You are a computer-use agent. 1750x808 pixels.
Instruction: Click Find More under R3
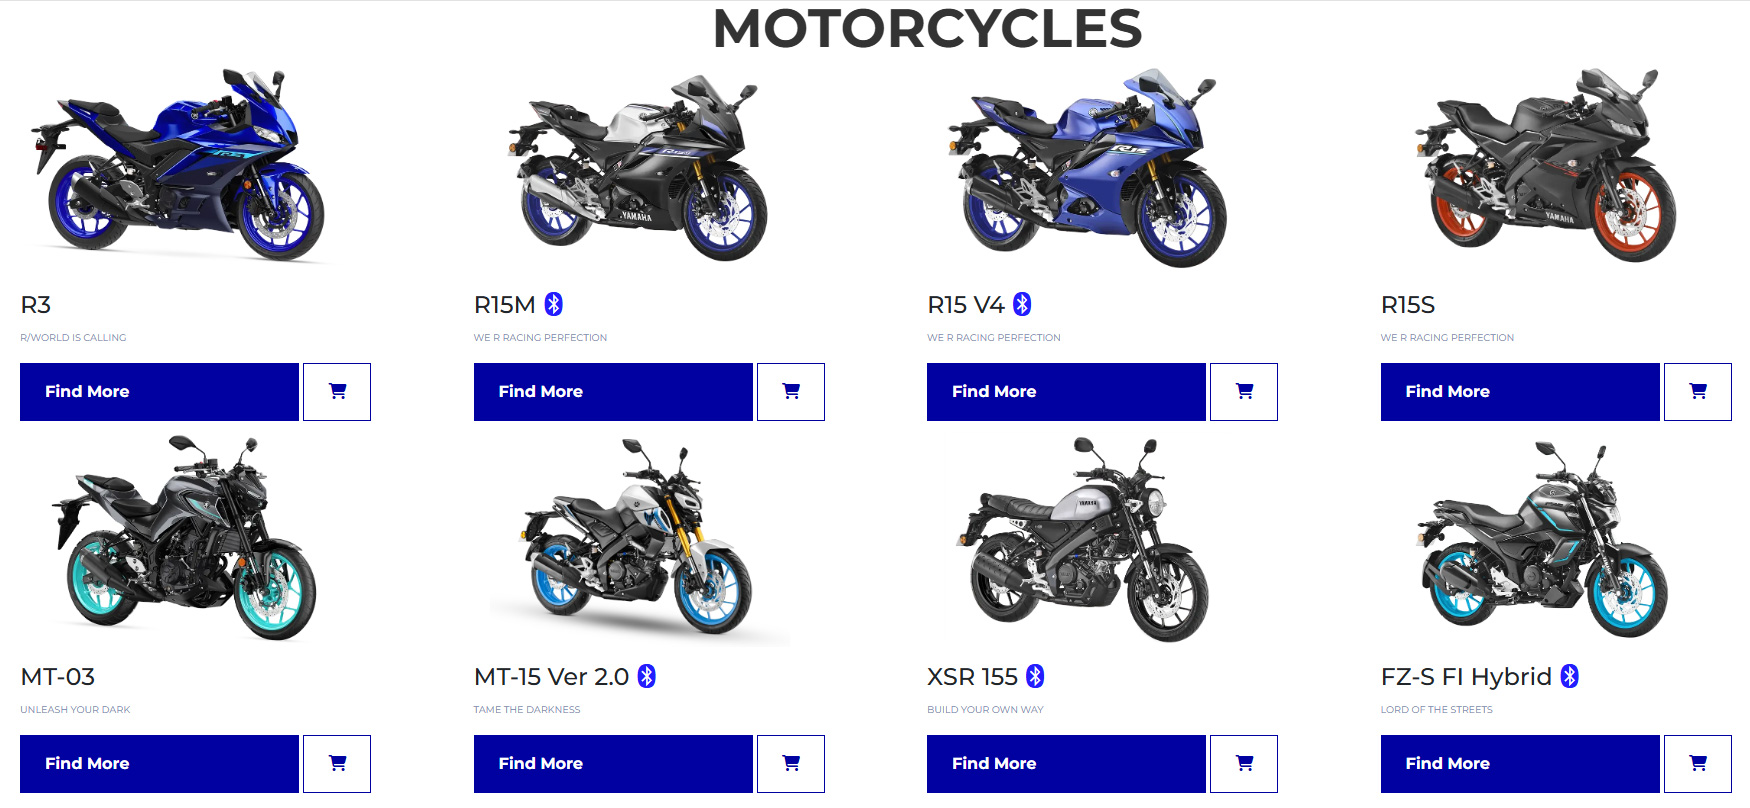[x=159, y=392]
